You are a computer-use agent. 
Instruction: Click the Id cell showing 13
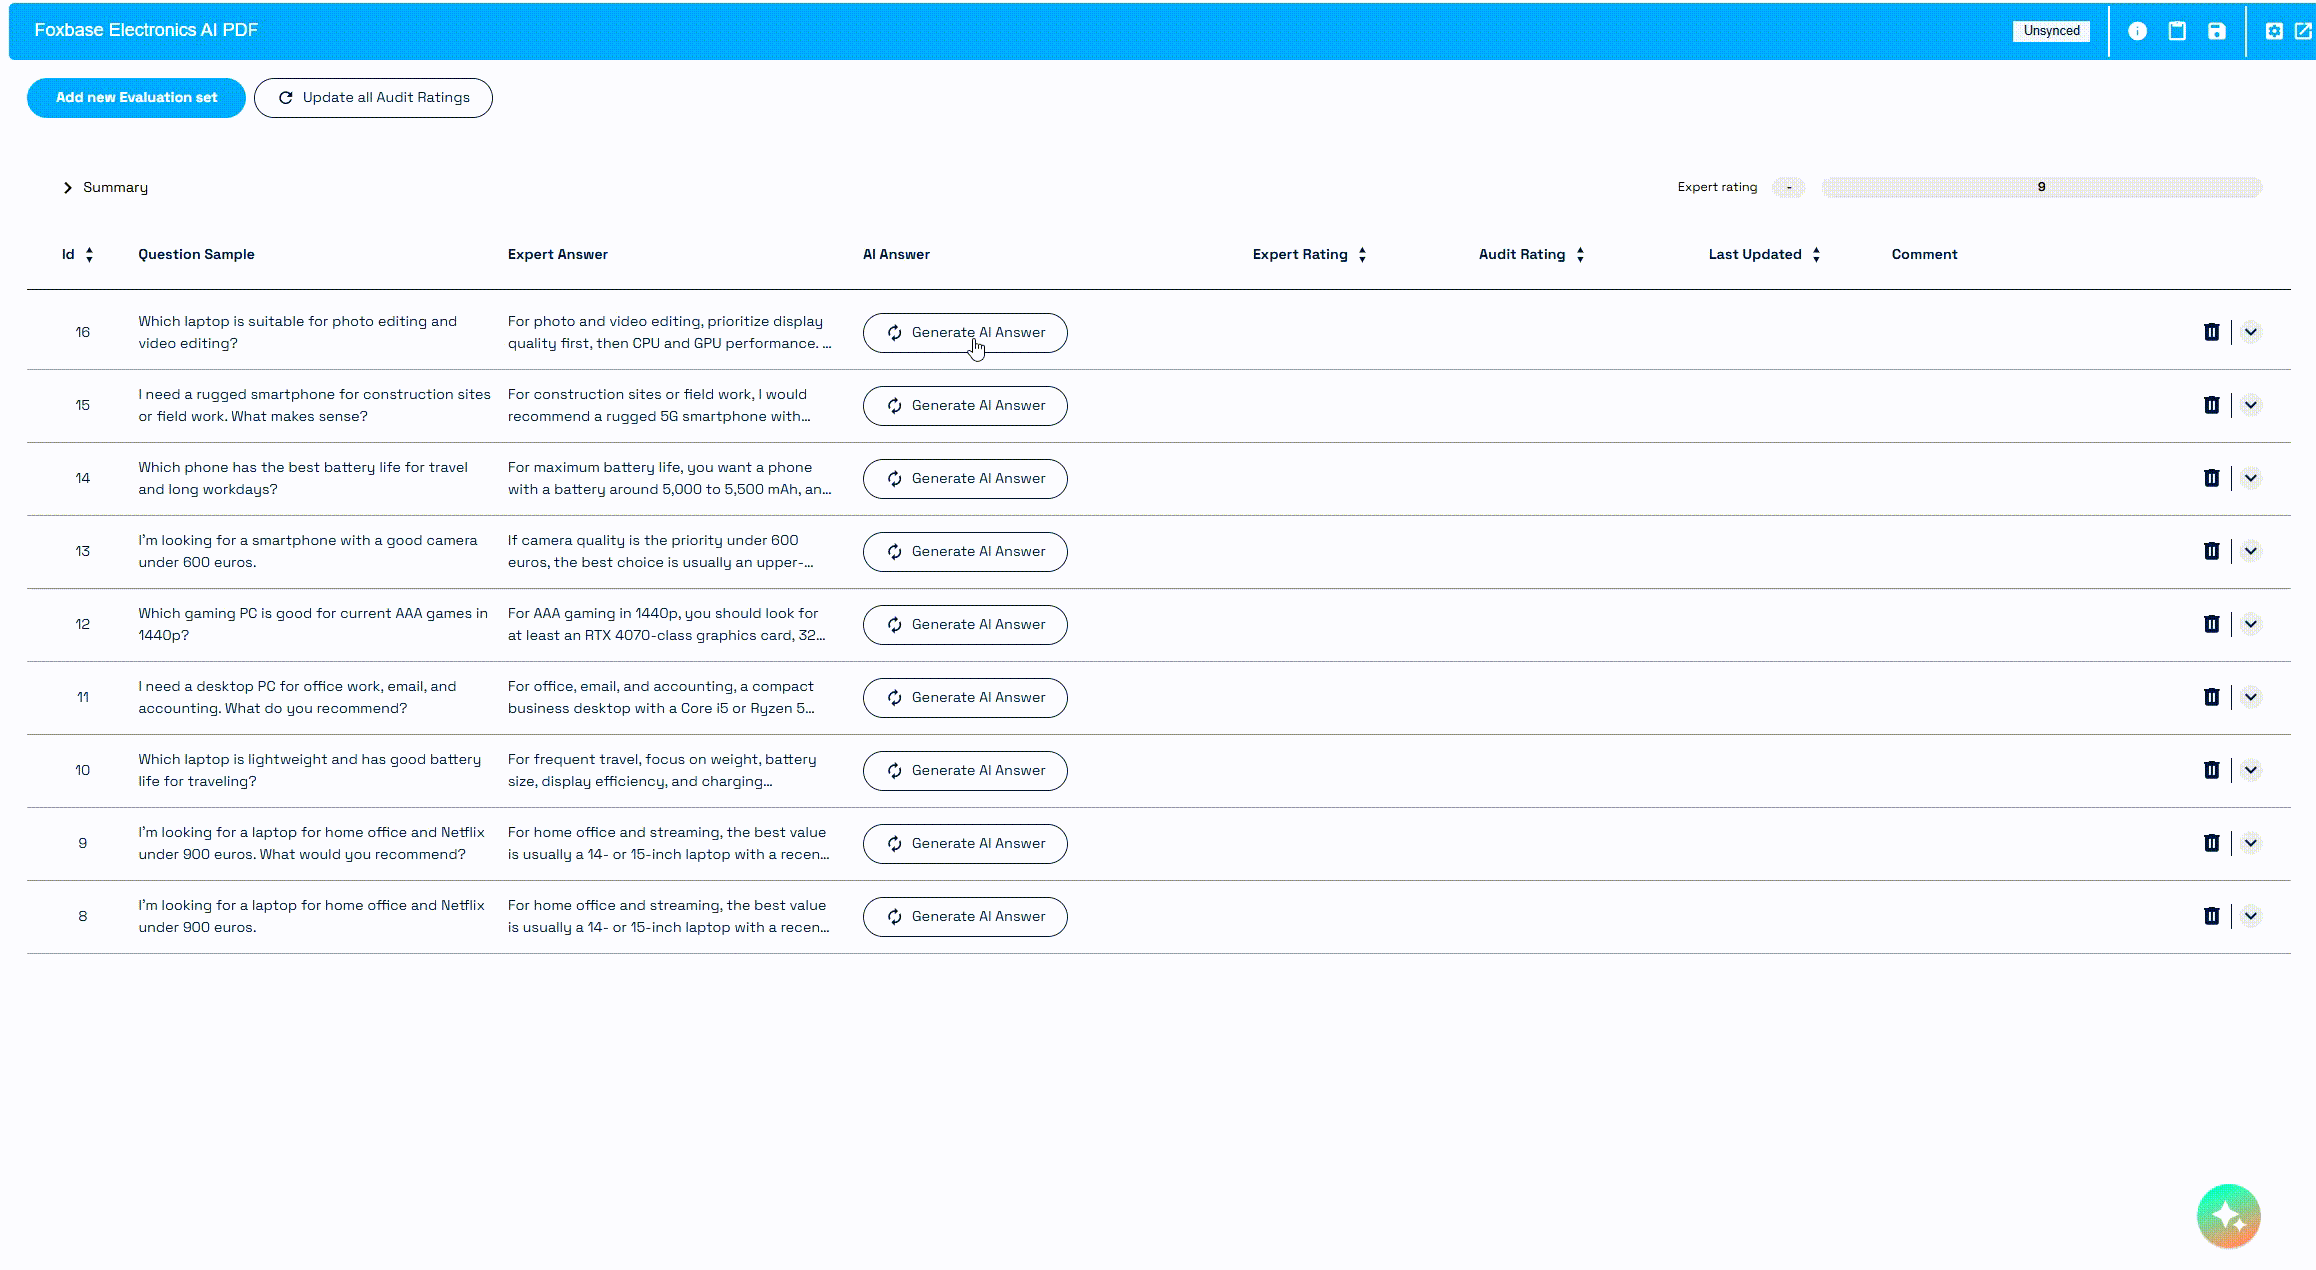pos(83,552)
